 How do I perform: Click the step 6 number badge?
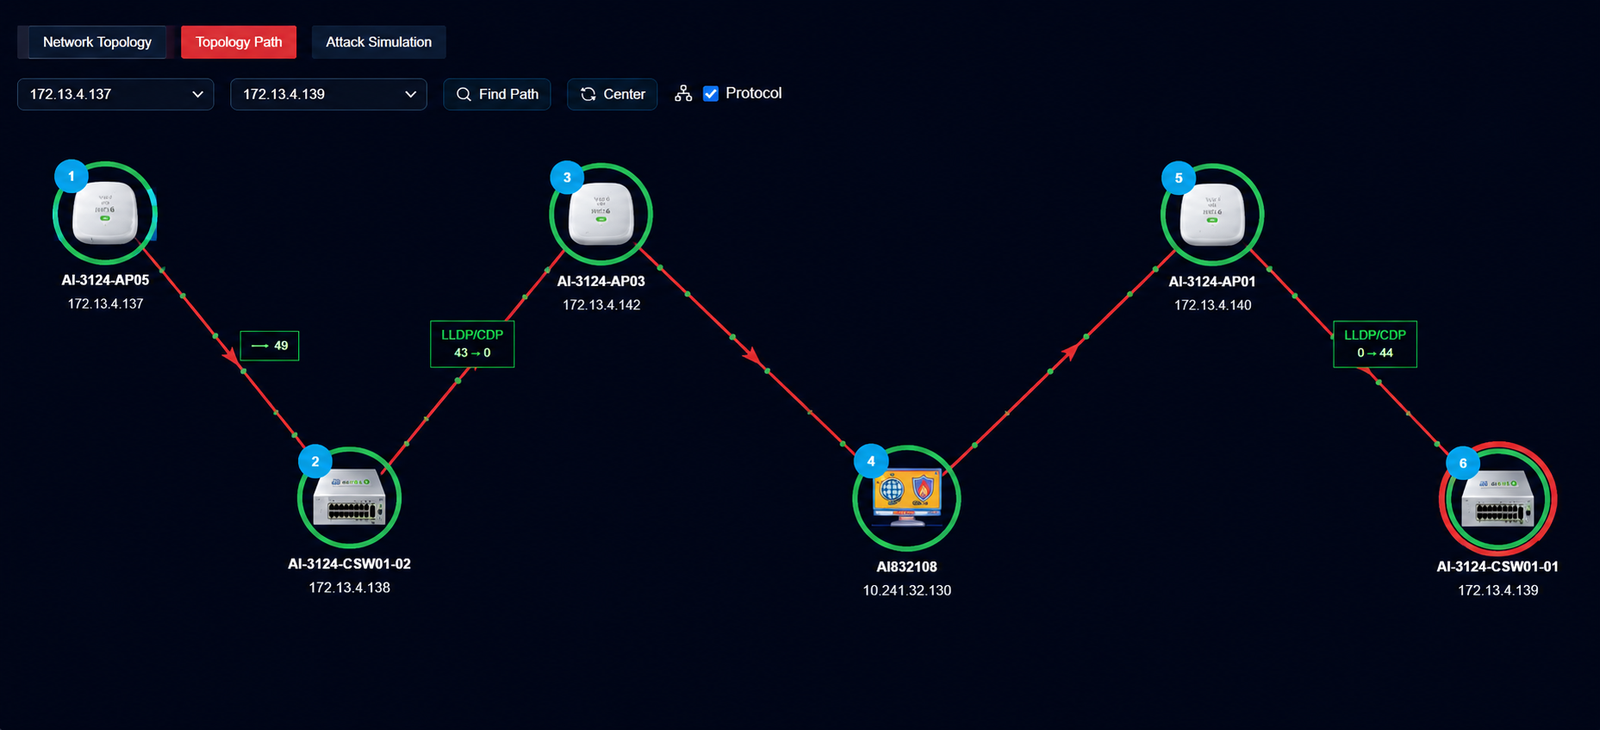click(1463, 463)
